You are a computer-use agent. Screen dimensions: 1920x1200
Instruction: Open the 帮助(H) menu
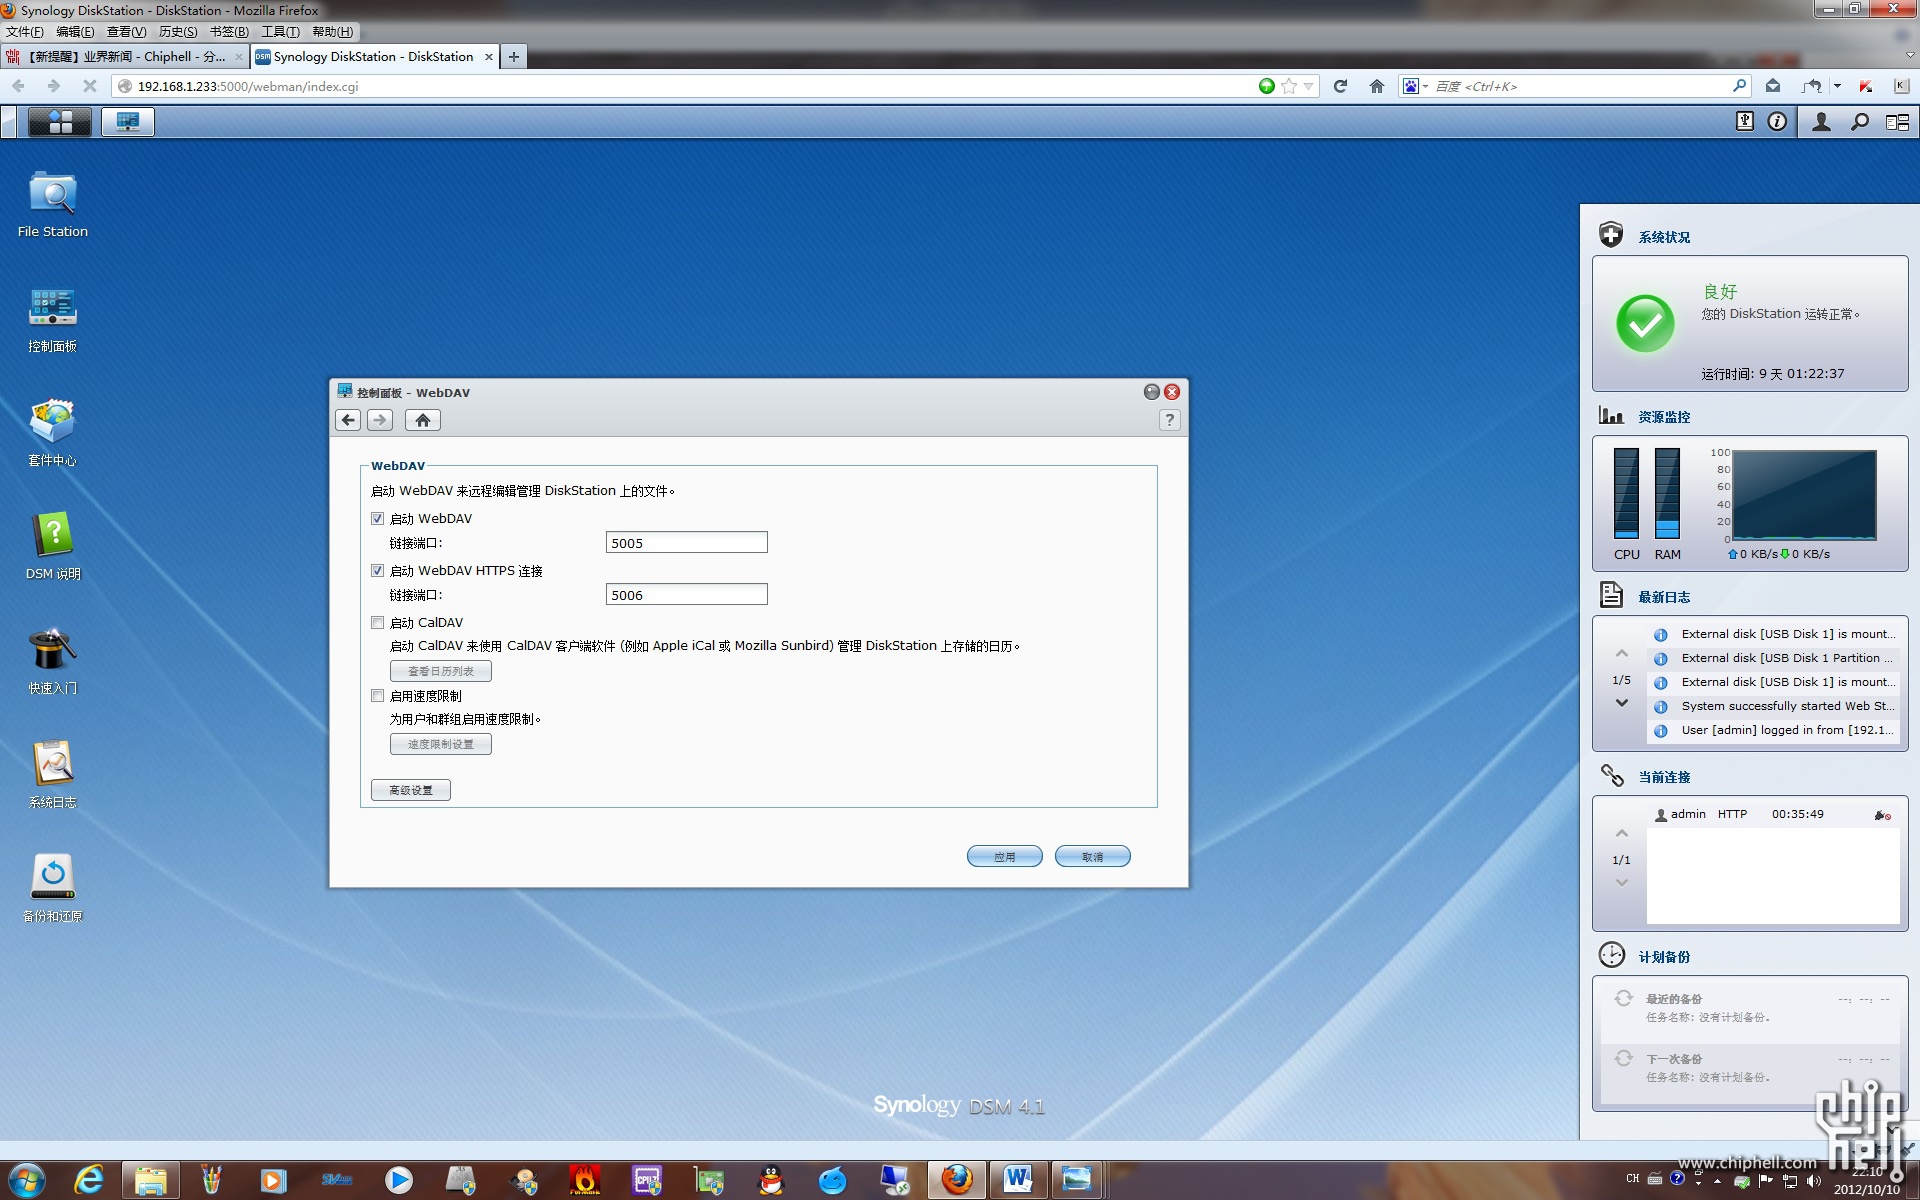click(332, 32)
